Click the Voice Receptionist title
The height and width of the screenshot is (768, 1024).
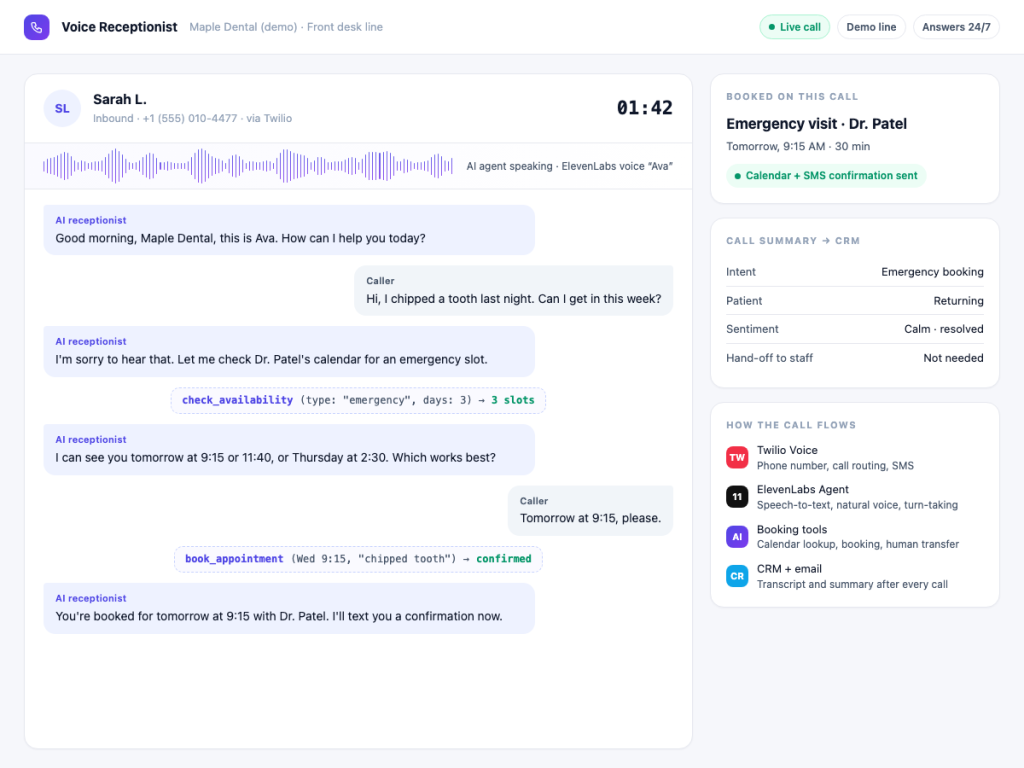pyautogui.click(x=120, y=27)
